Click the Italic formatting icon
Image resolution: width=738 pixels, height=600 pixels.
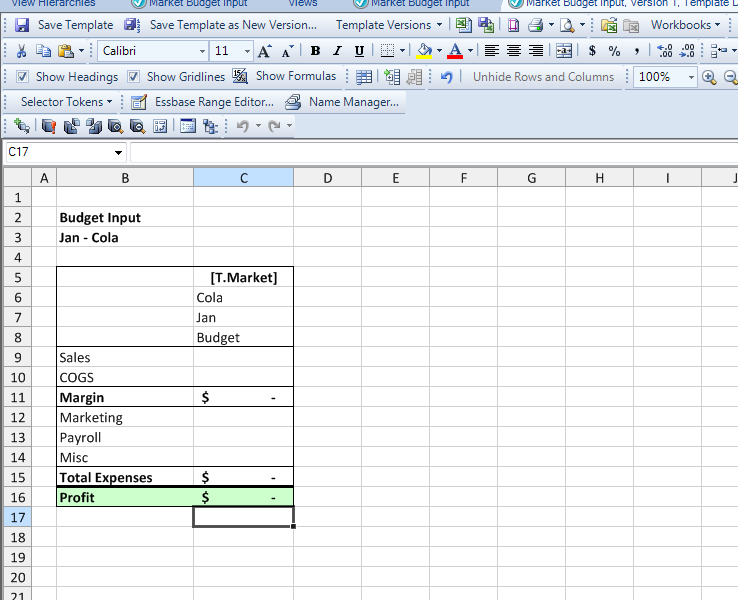pyautogui.click(x=337, y=51)
